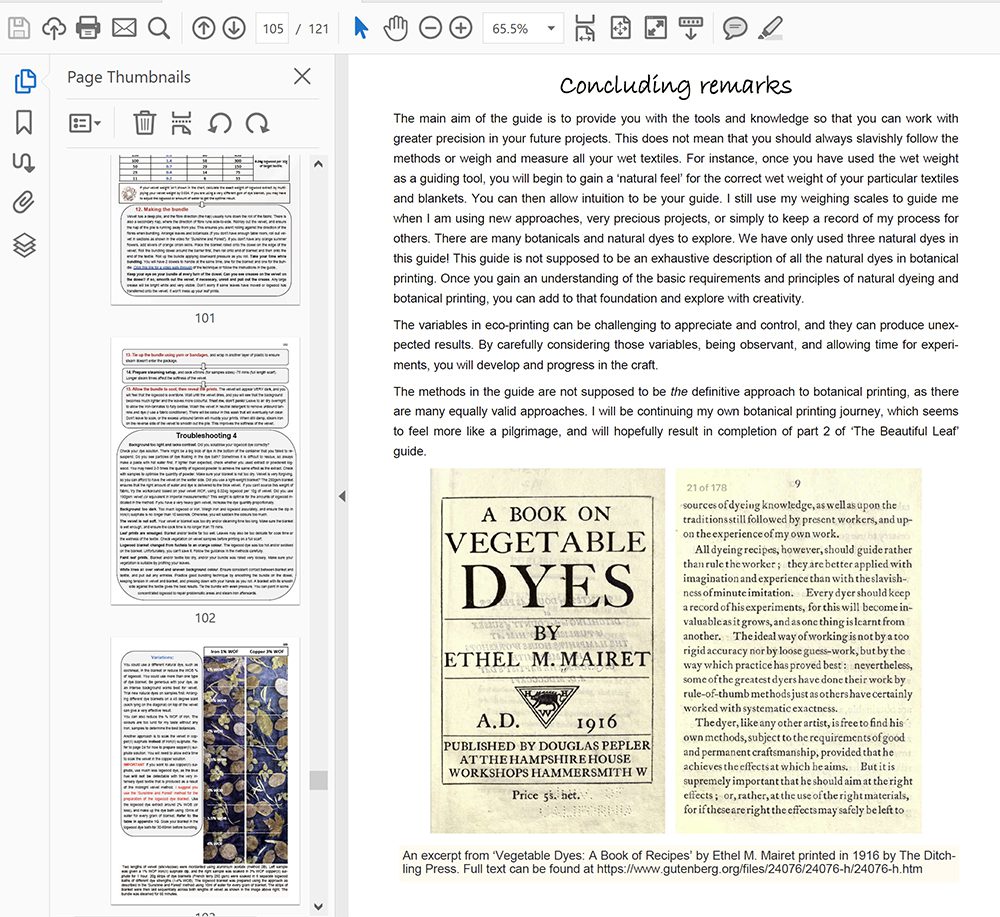Delete selected pages trash icon
This screenshot has width=1000, height=917.
tap(144, 123)
